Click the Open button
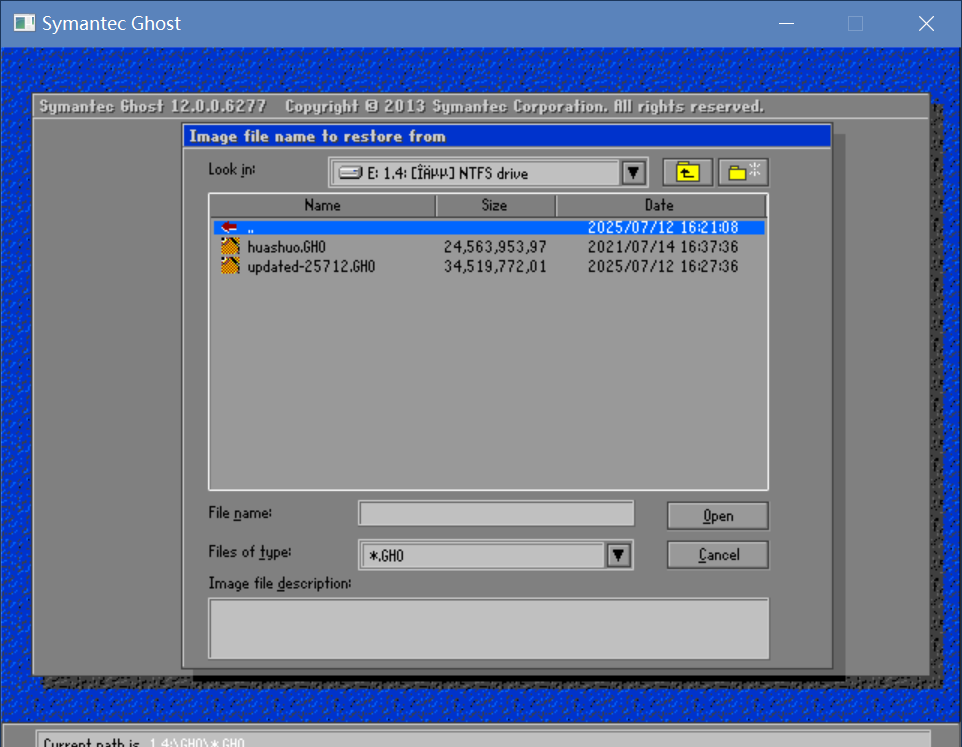This screenshot has height=747, width=962. pos(718,516)
